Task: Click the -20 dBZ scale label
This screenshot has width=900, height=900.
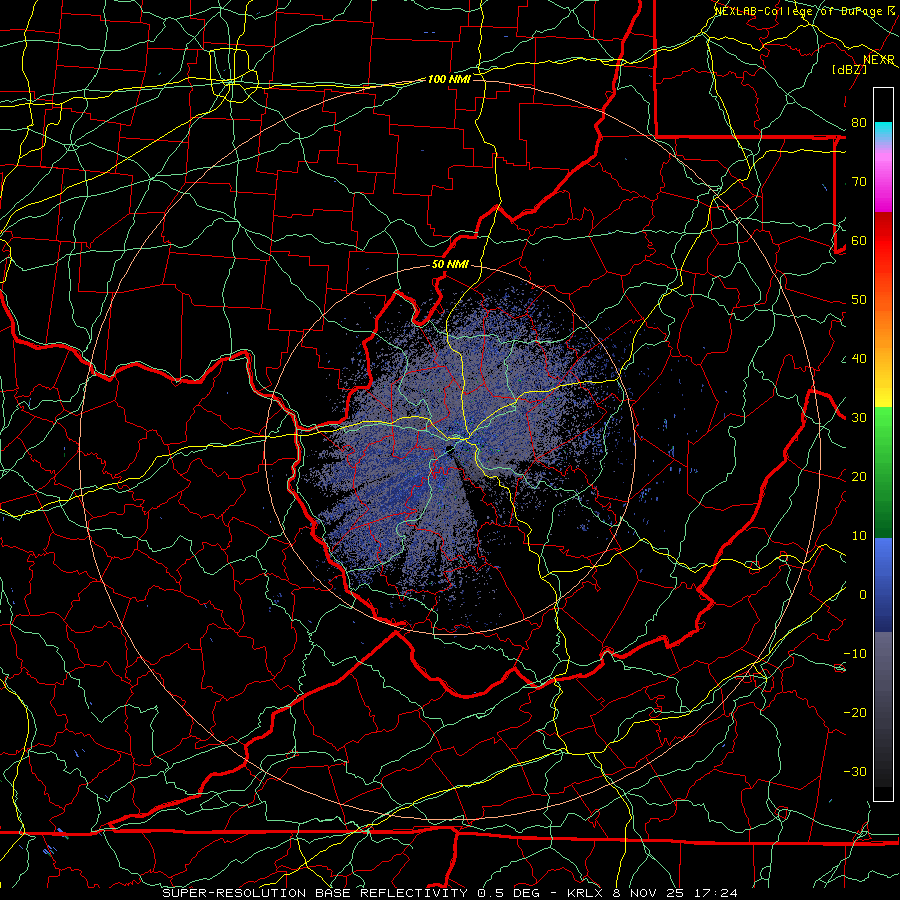Action: click(x=855, y=713)
